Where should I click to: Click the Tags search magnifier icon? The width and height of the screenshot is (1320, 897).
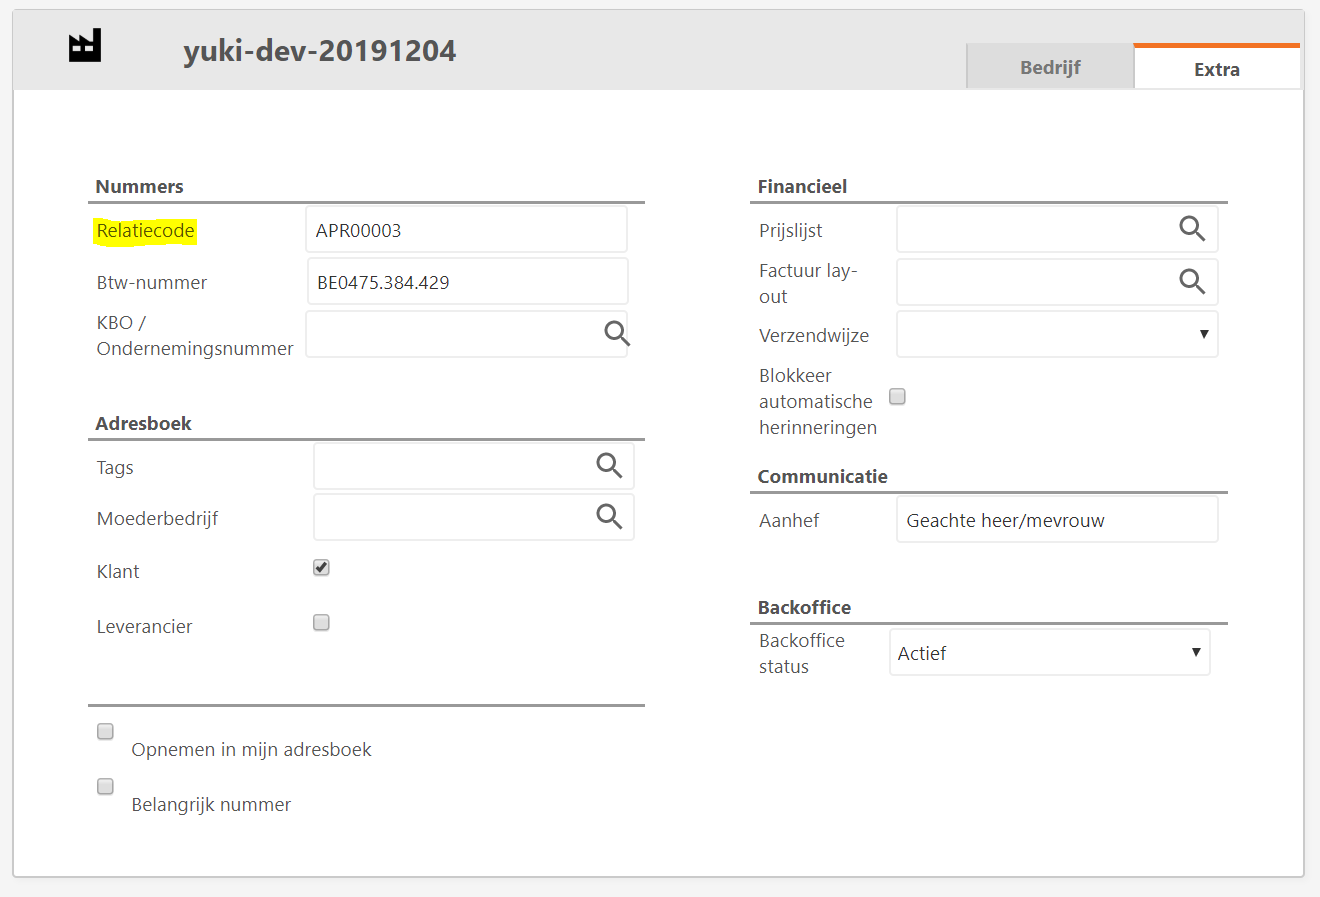click(608, 465)
